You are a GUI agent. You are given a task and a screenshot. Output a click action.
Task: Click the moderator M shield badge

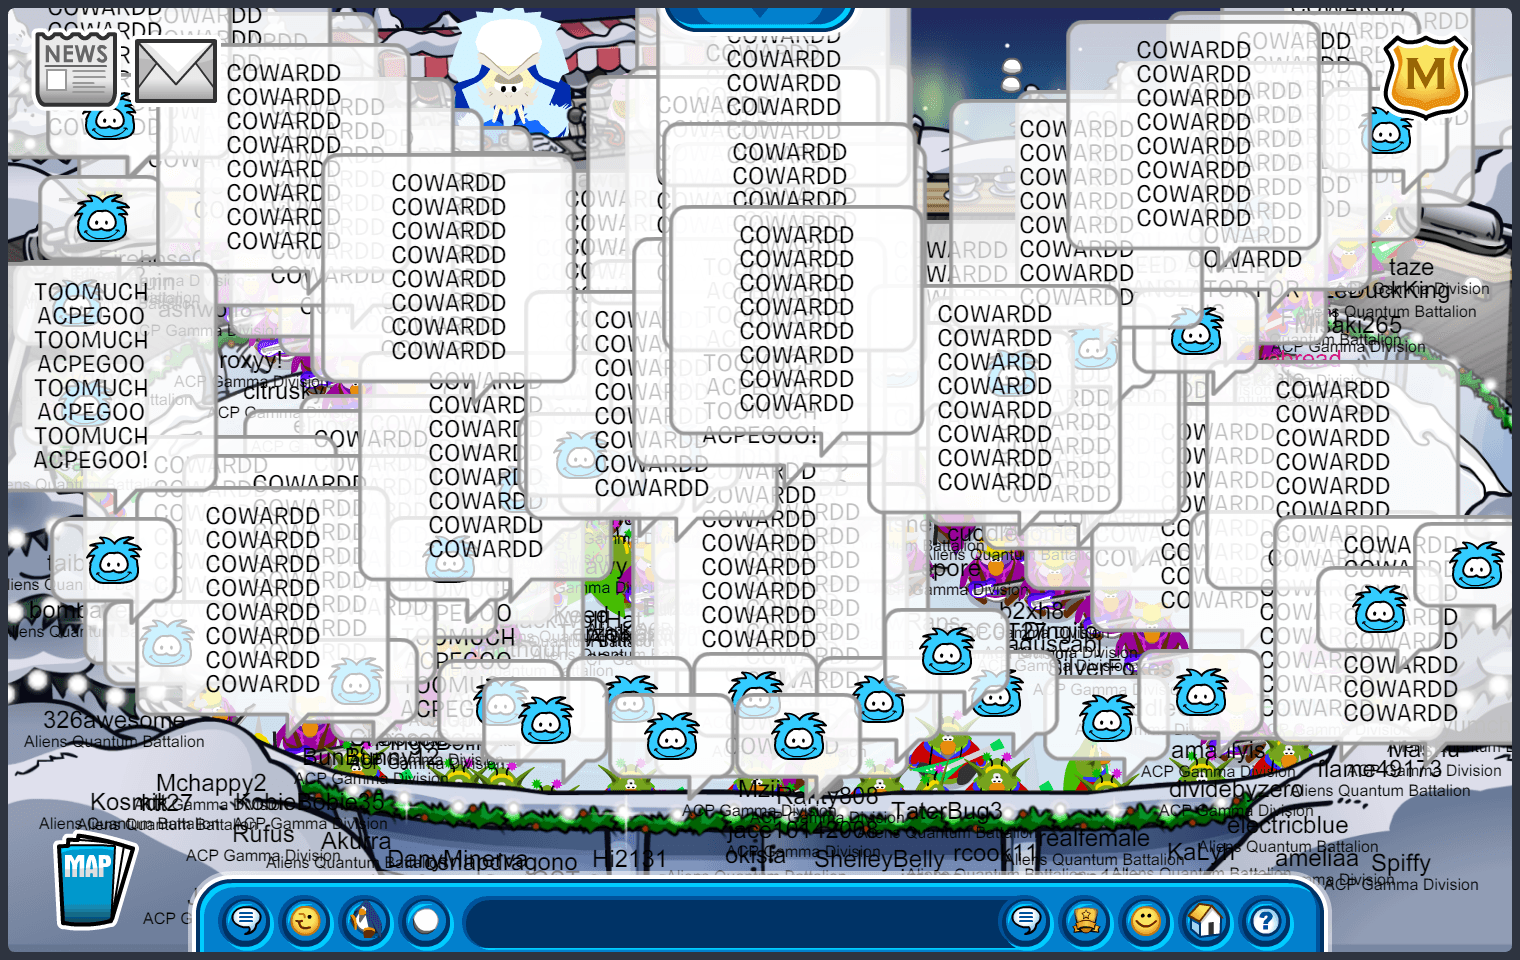[x=1426, y=76]
